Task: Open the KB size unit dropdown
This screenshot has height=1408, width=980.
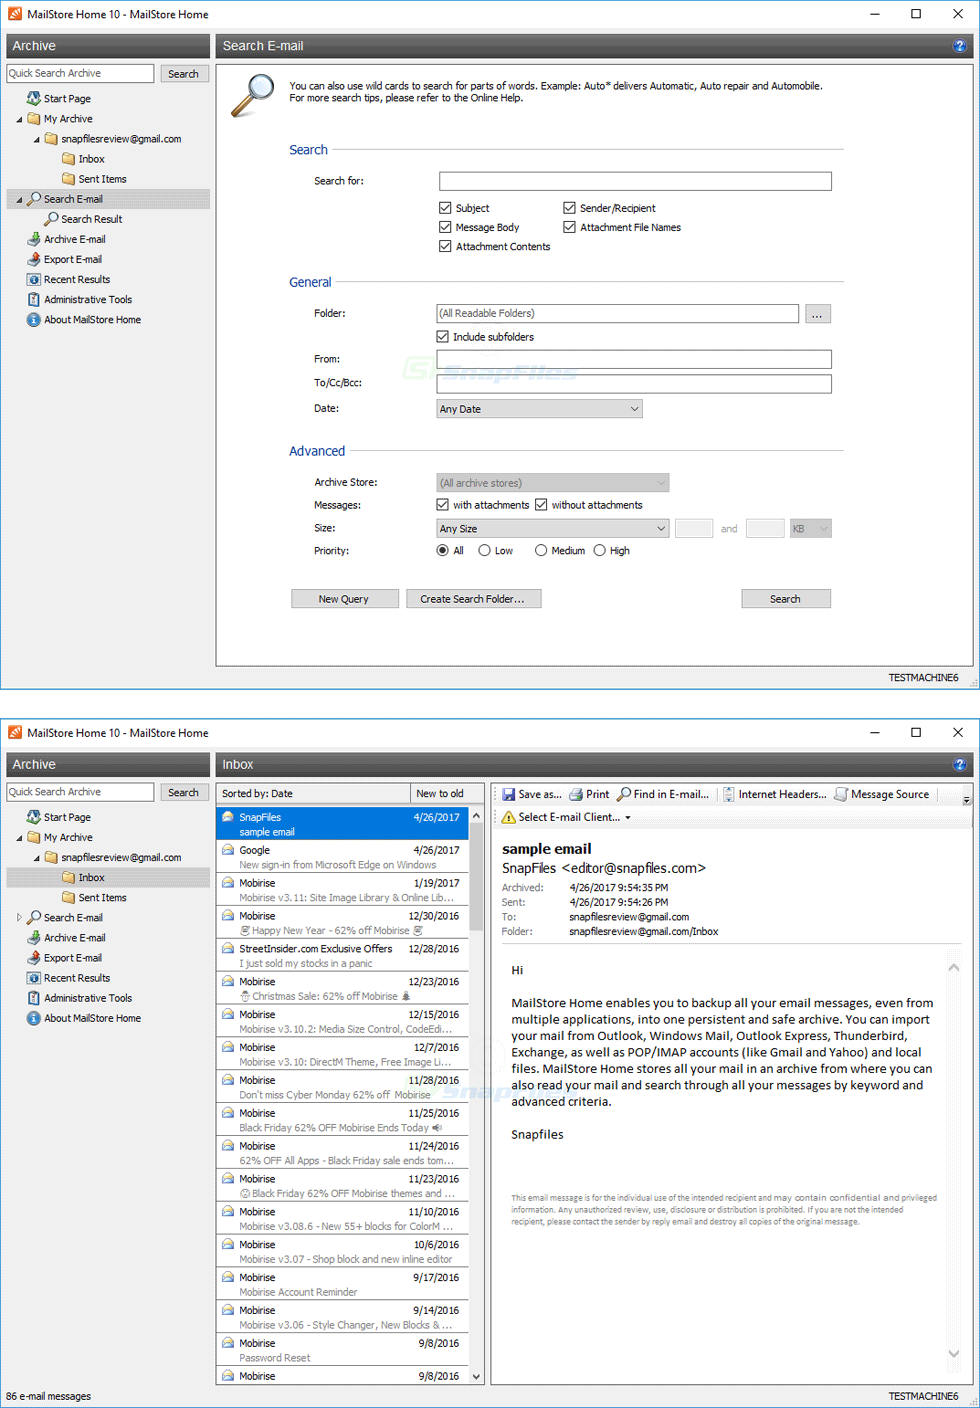Action: point(810,528)
